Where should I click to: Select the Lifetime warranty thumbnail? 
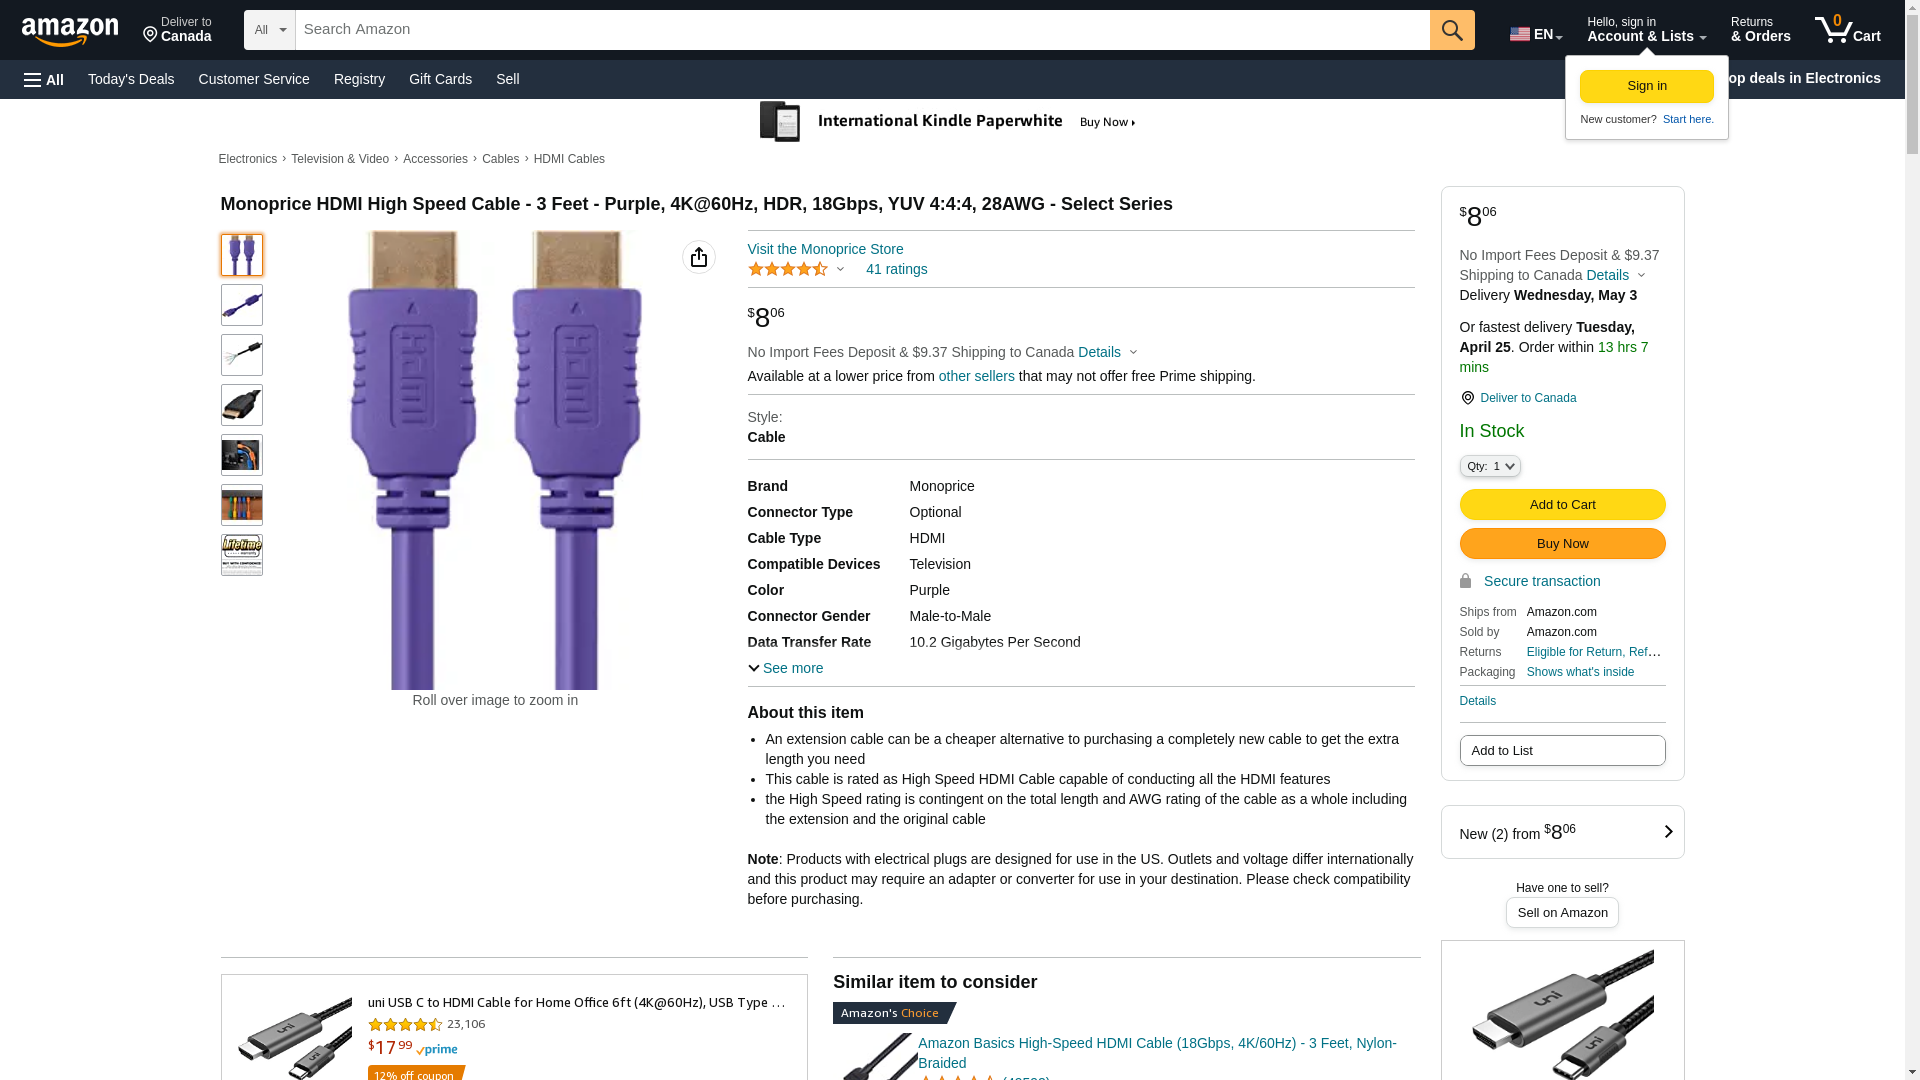click(x=242, y=555)
